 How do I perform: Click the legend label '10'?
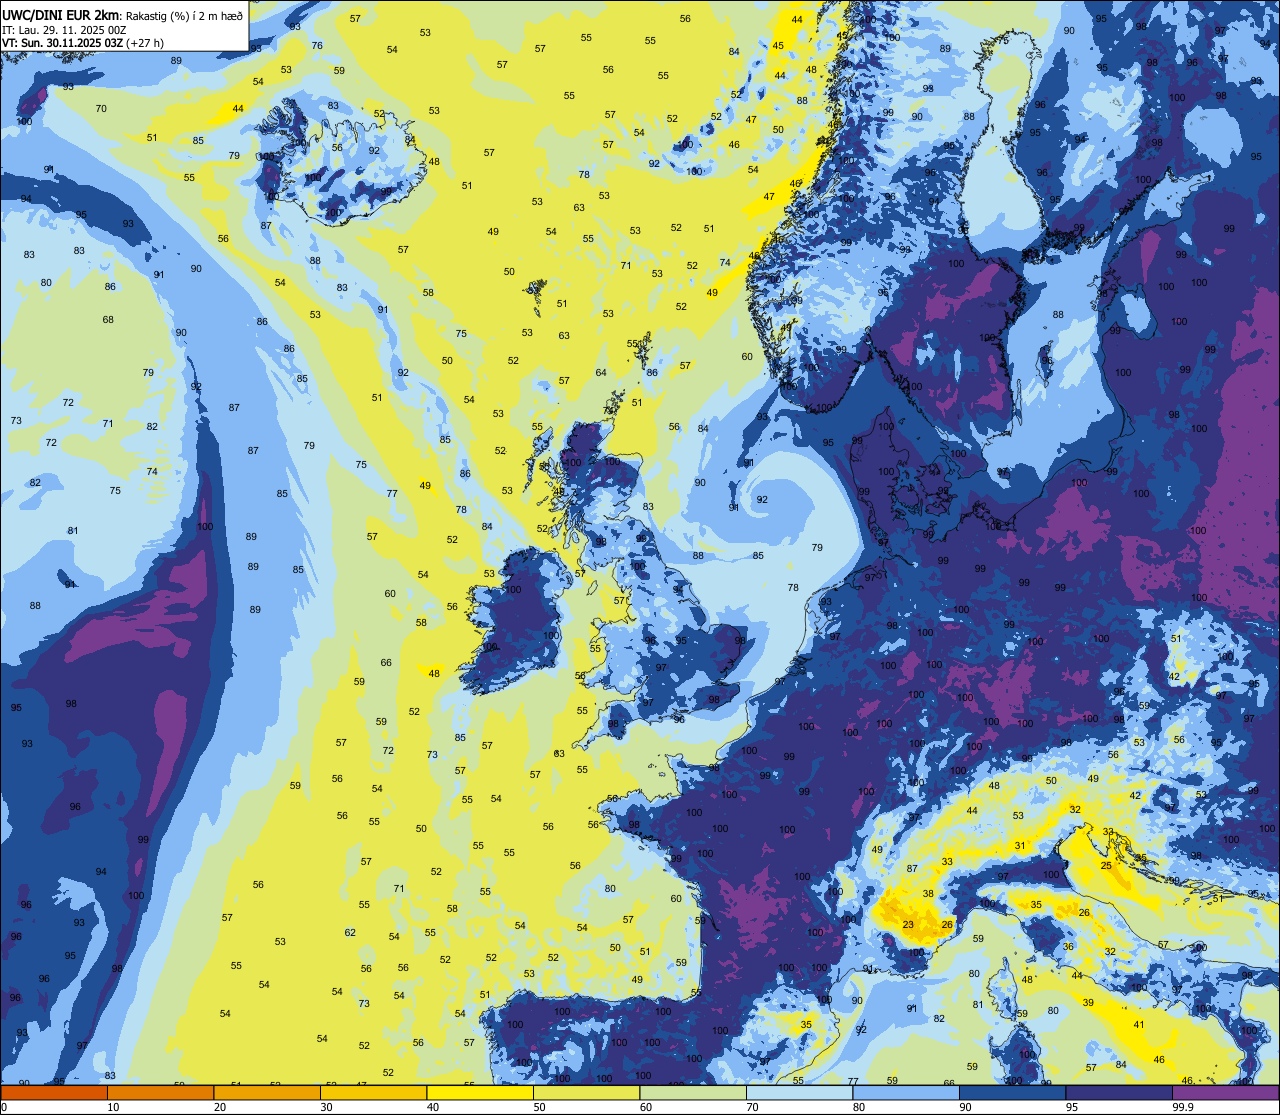113,1107
